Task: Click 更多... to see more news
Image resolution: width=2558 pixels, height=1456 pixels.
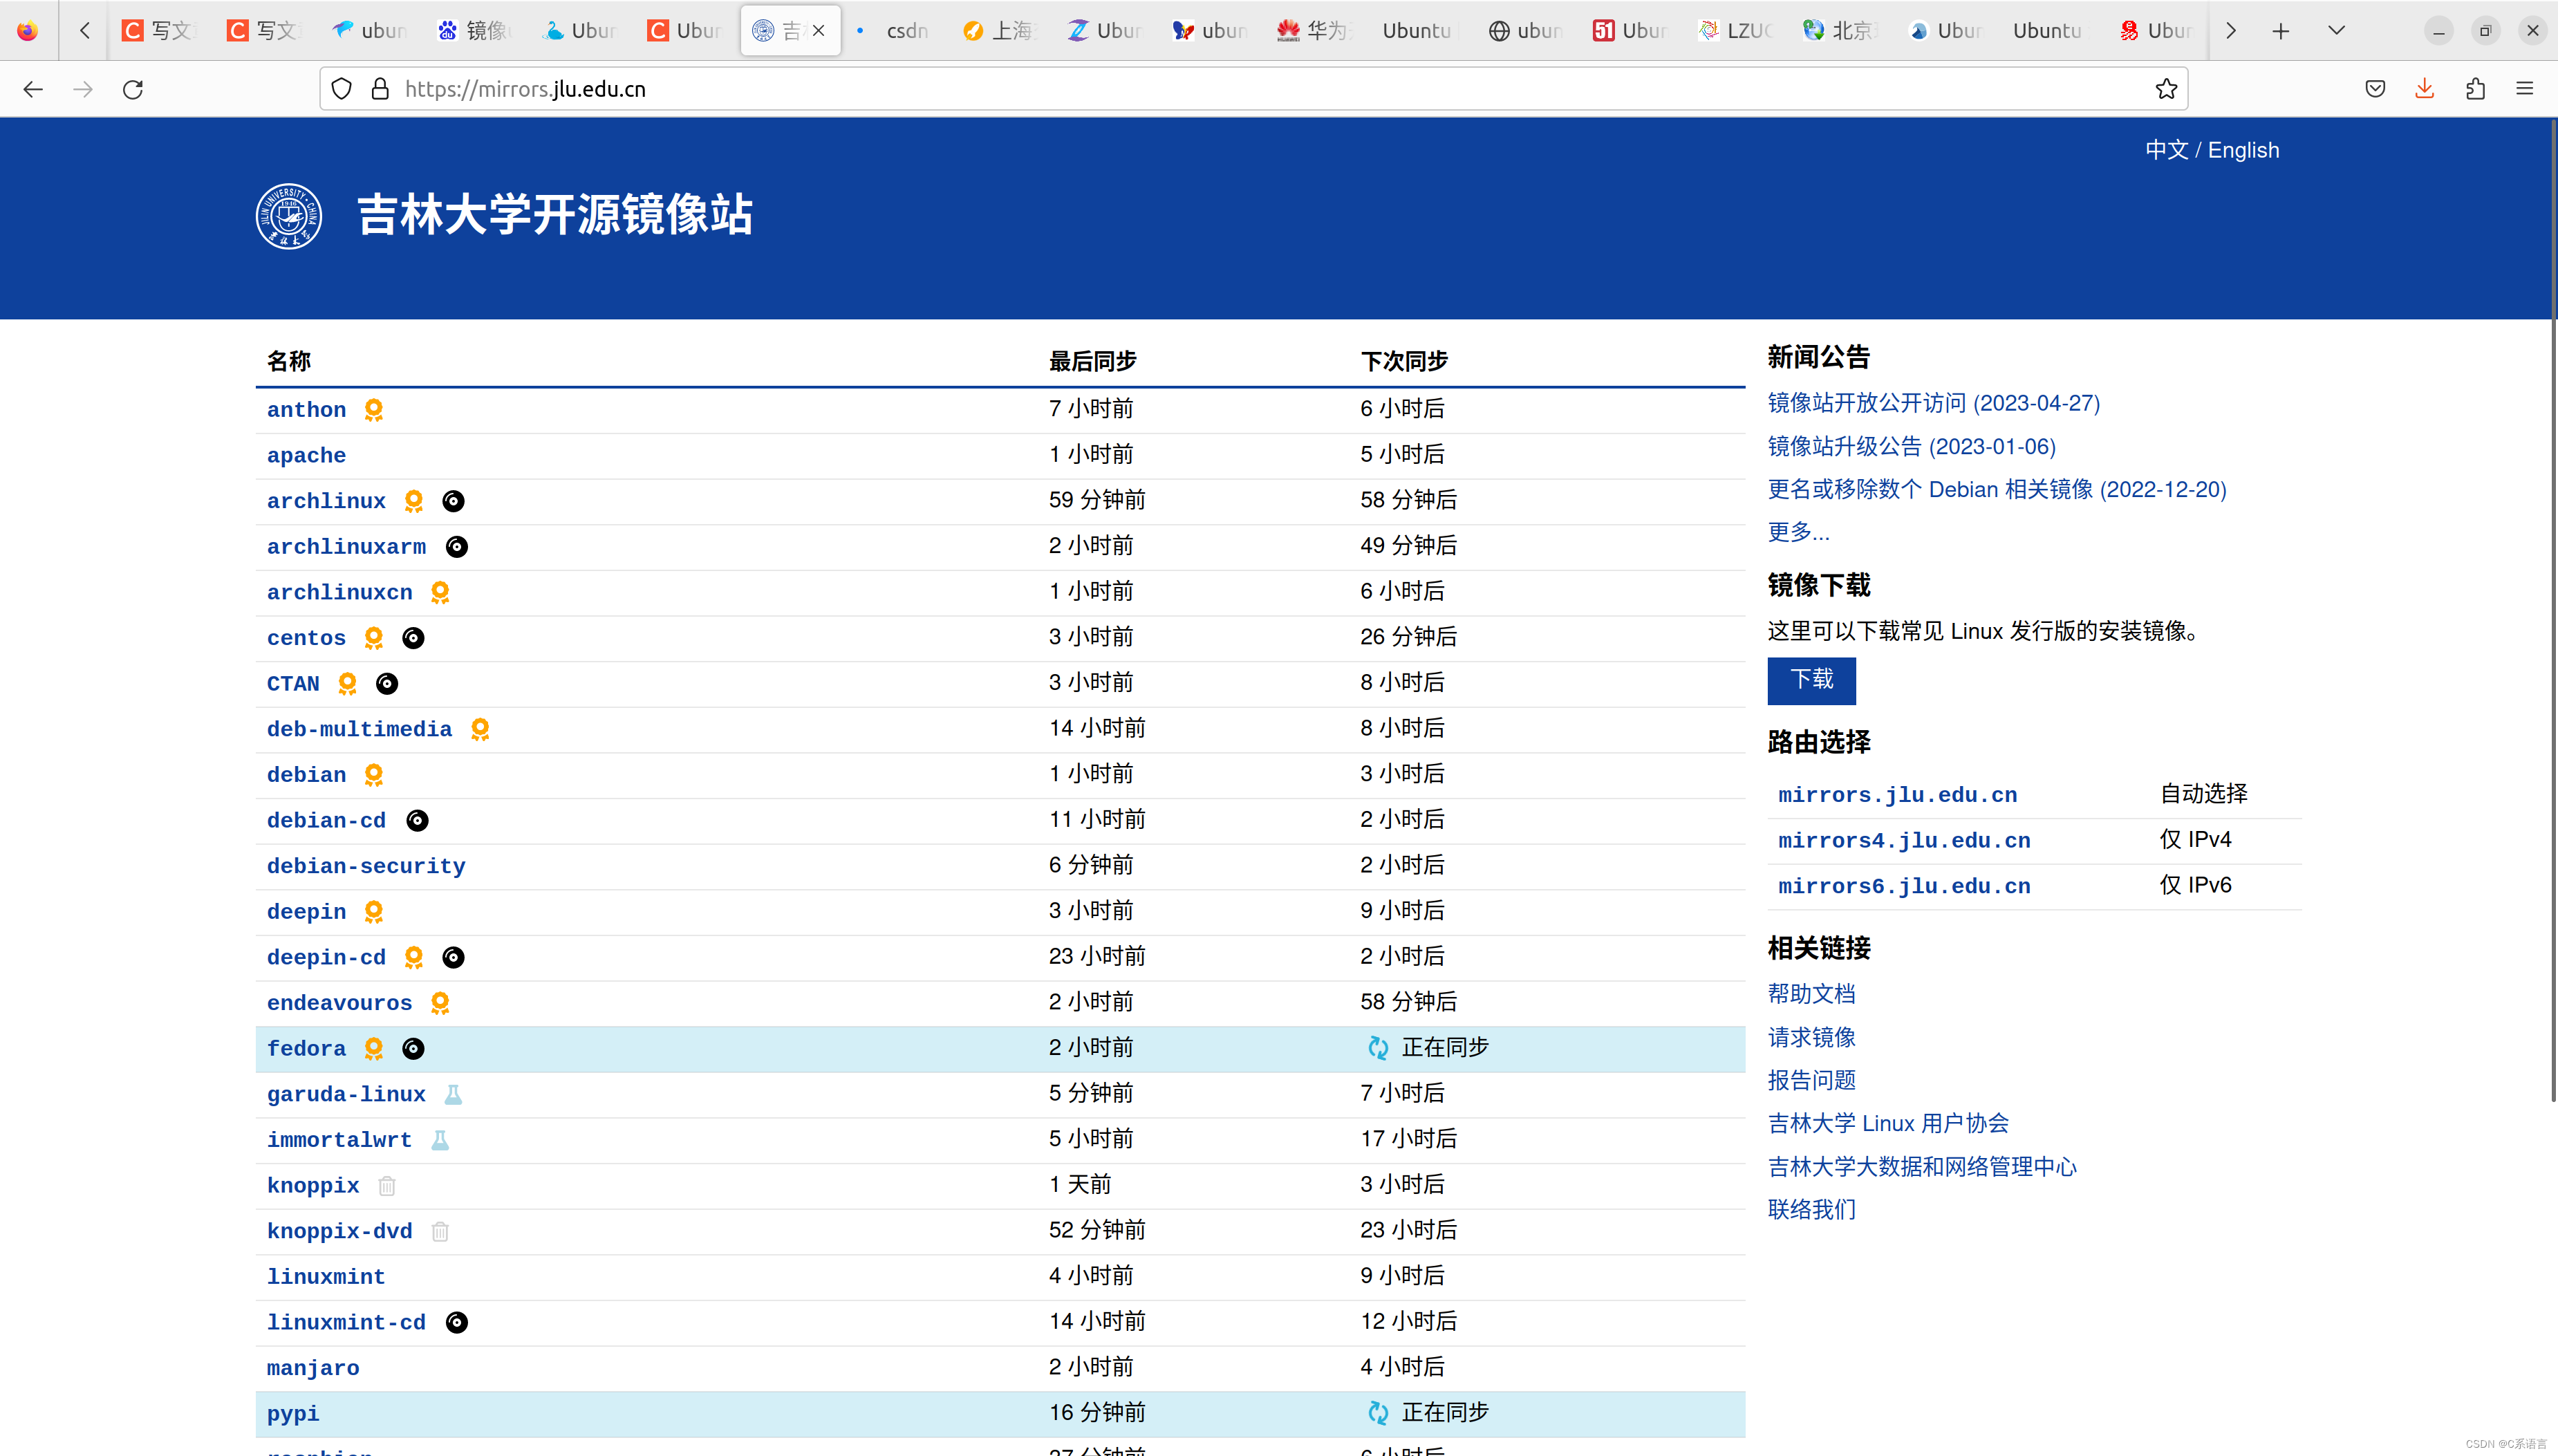Action: pyautogui.click(x=1798, y=532)
